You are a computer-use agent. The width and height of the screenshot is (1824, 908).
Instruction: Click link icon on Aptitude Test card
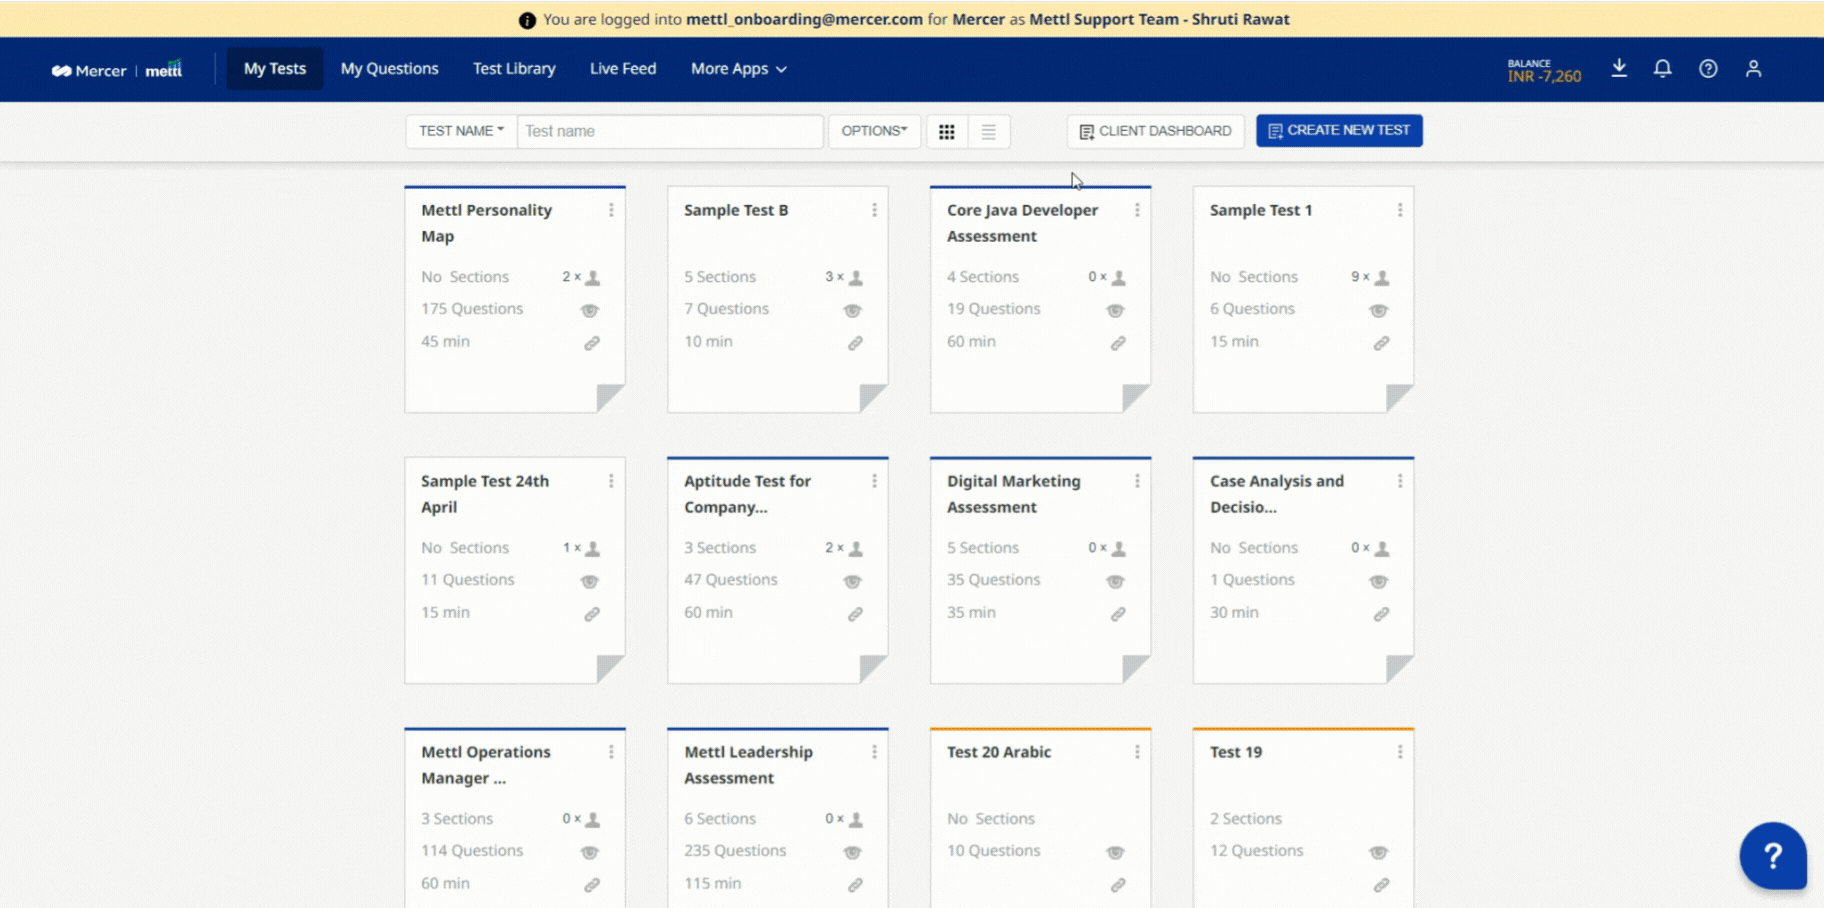(855, 614)
